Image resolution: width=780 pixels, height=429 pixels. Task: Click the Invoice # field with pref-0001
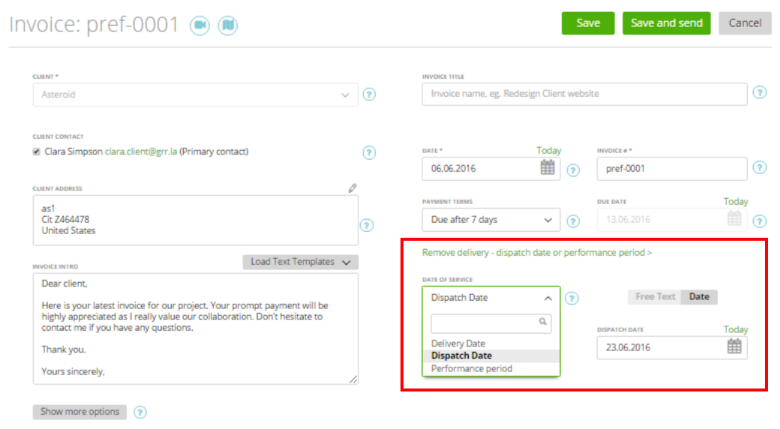672,168
